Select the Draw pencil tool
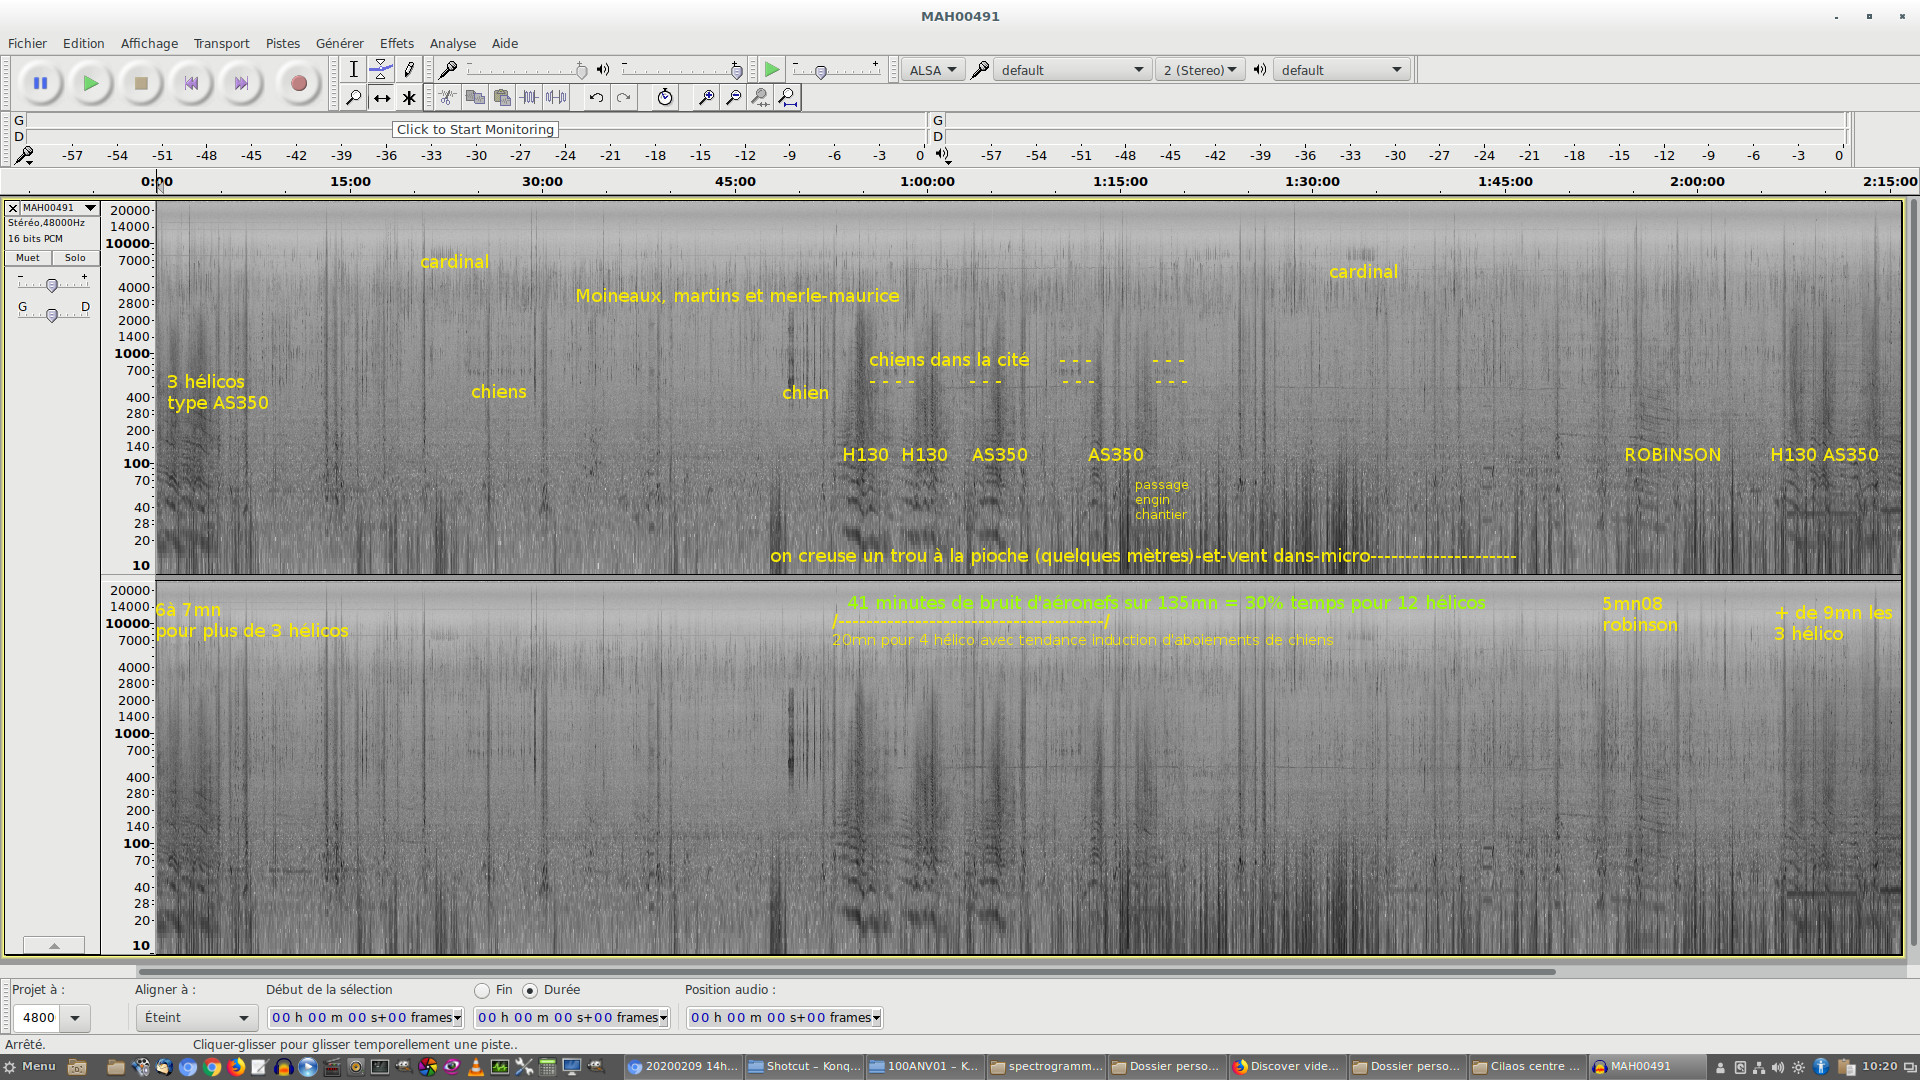This screenshot has height=1080, width=1920. click(x=409, y=69)
